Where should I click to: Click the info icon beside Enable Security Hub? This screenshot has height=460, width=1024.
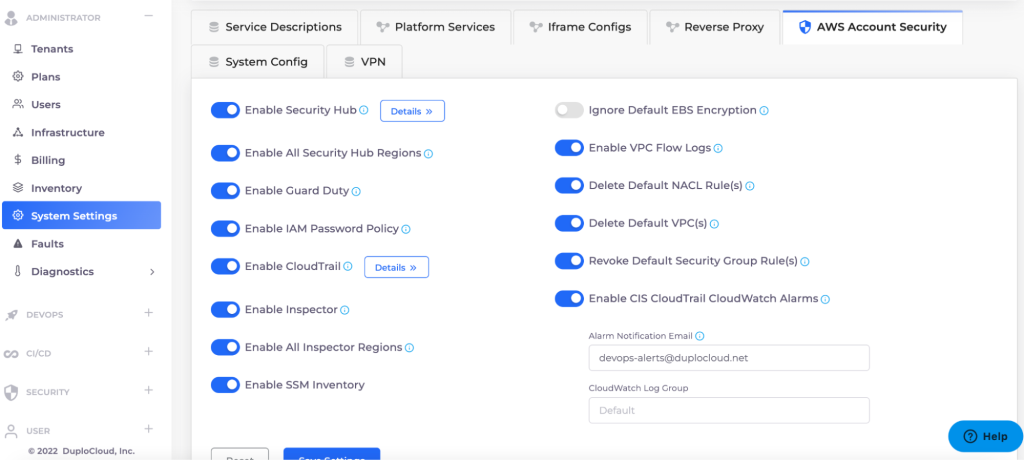(364, 110)
